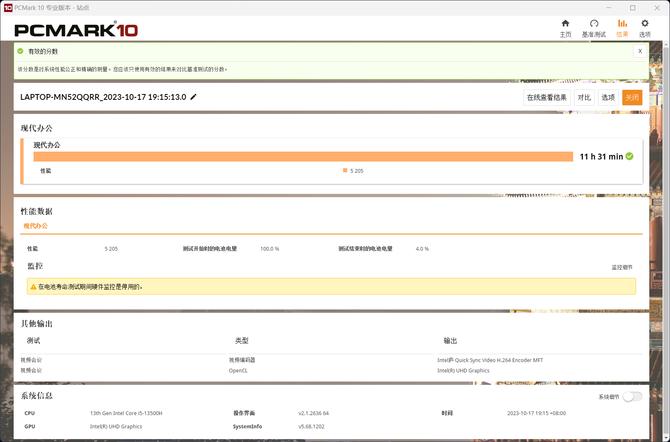670x442 pixels.
Task: Click the 系统信息 section heading
Action: coord(37,396)
